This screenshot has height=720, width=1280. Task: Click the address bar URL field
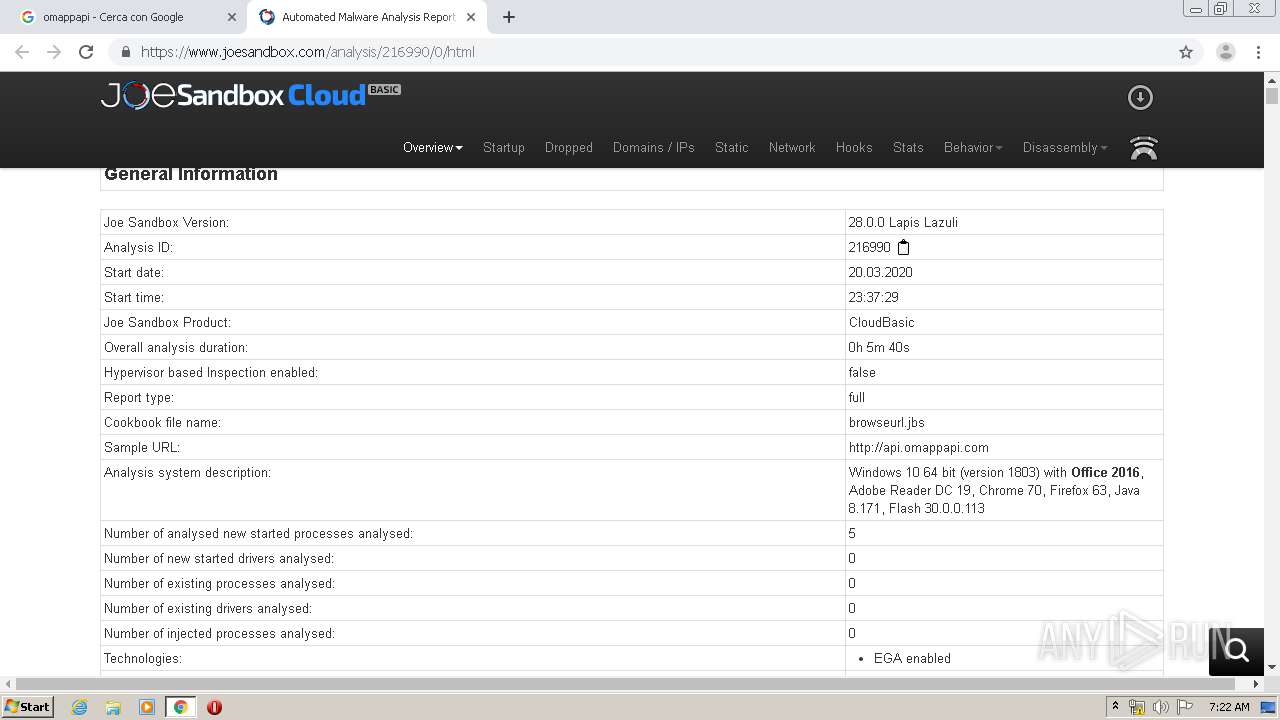coord(640,52)
